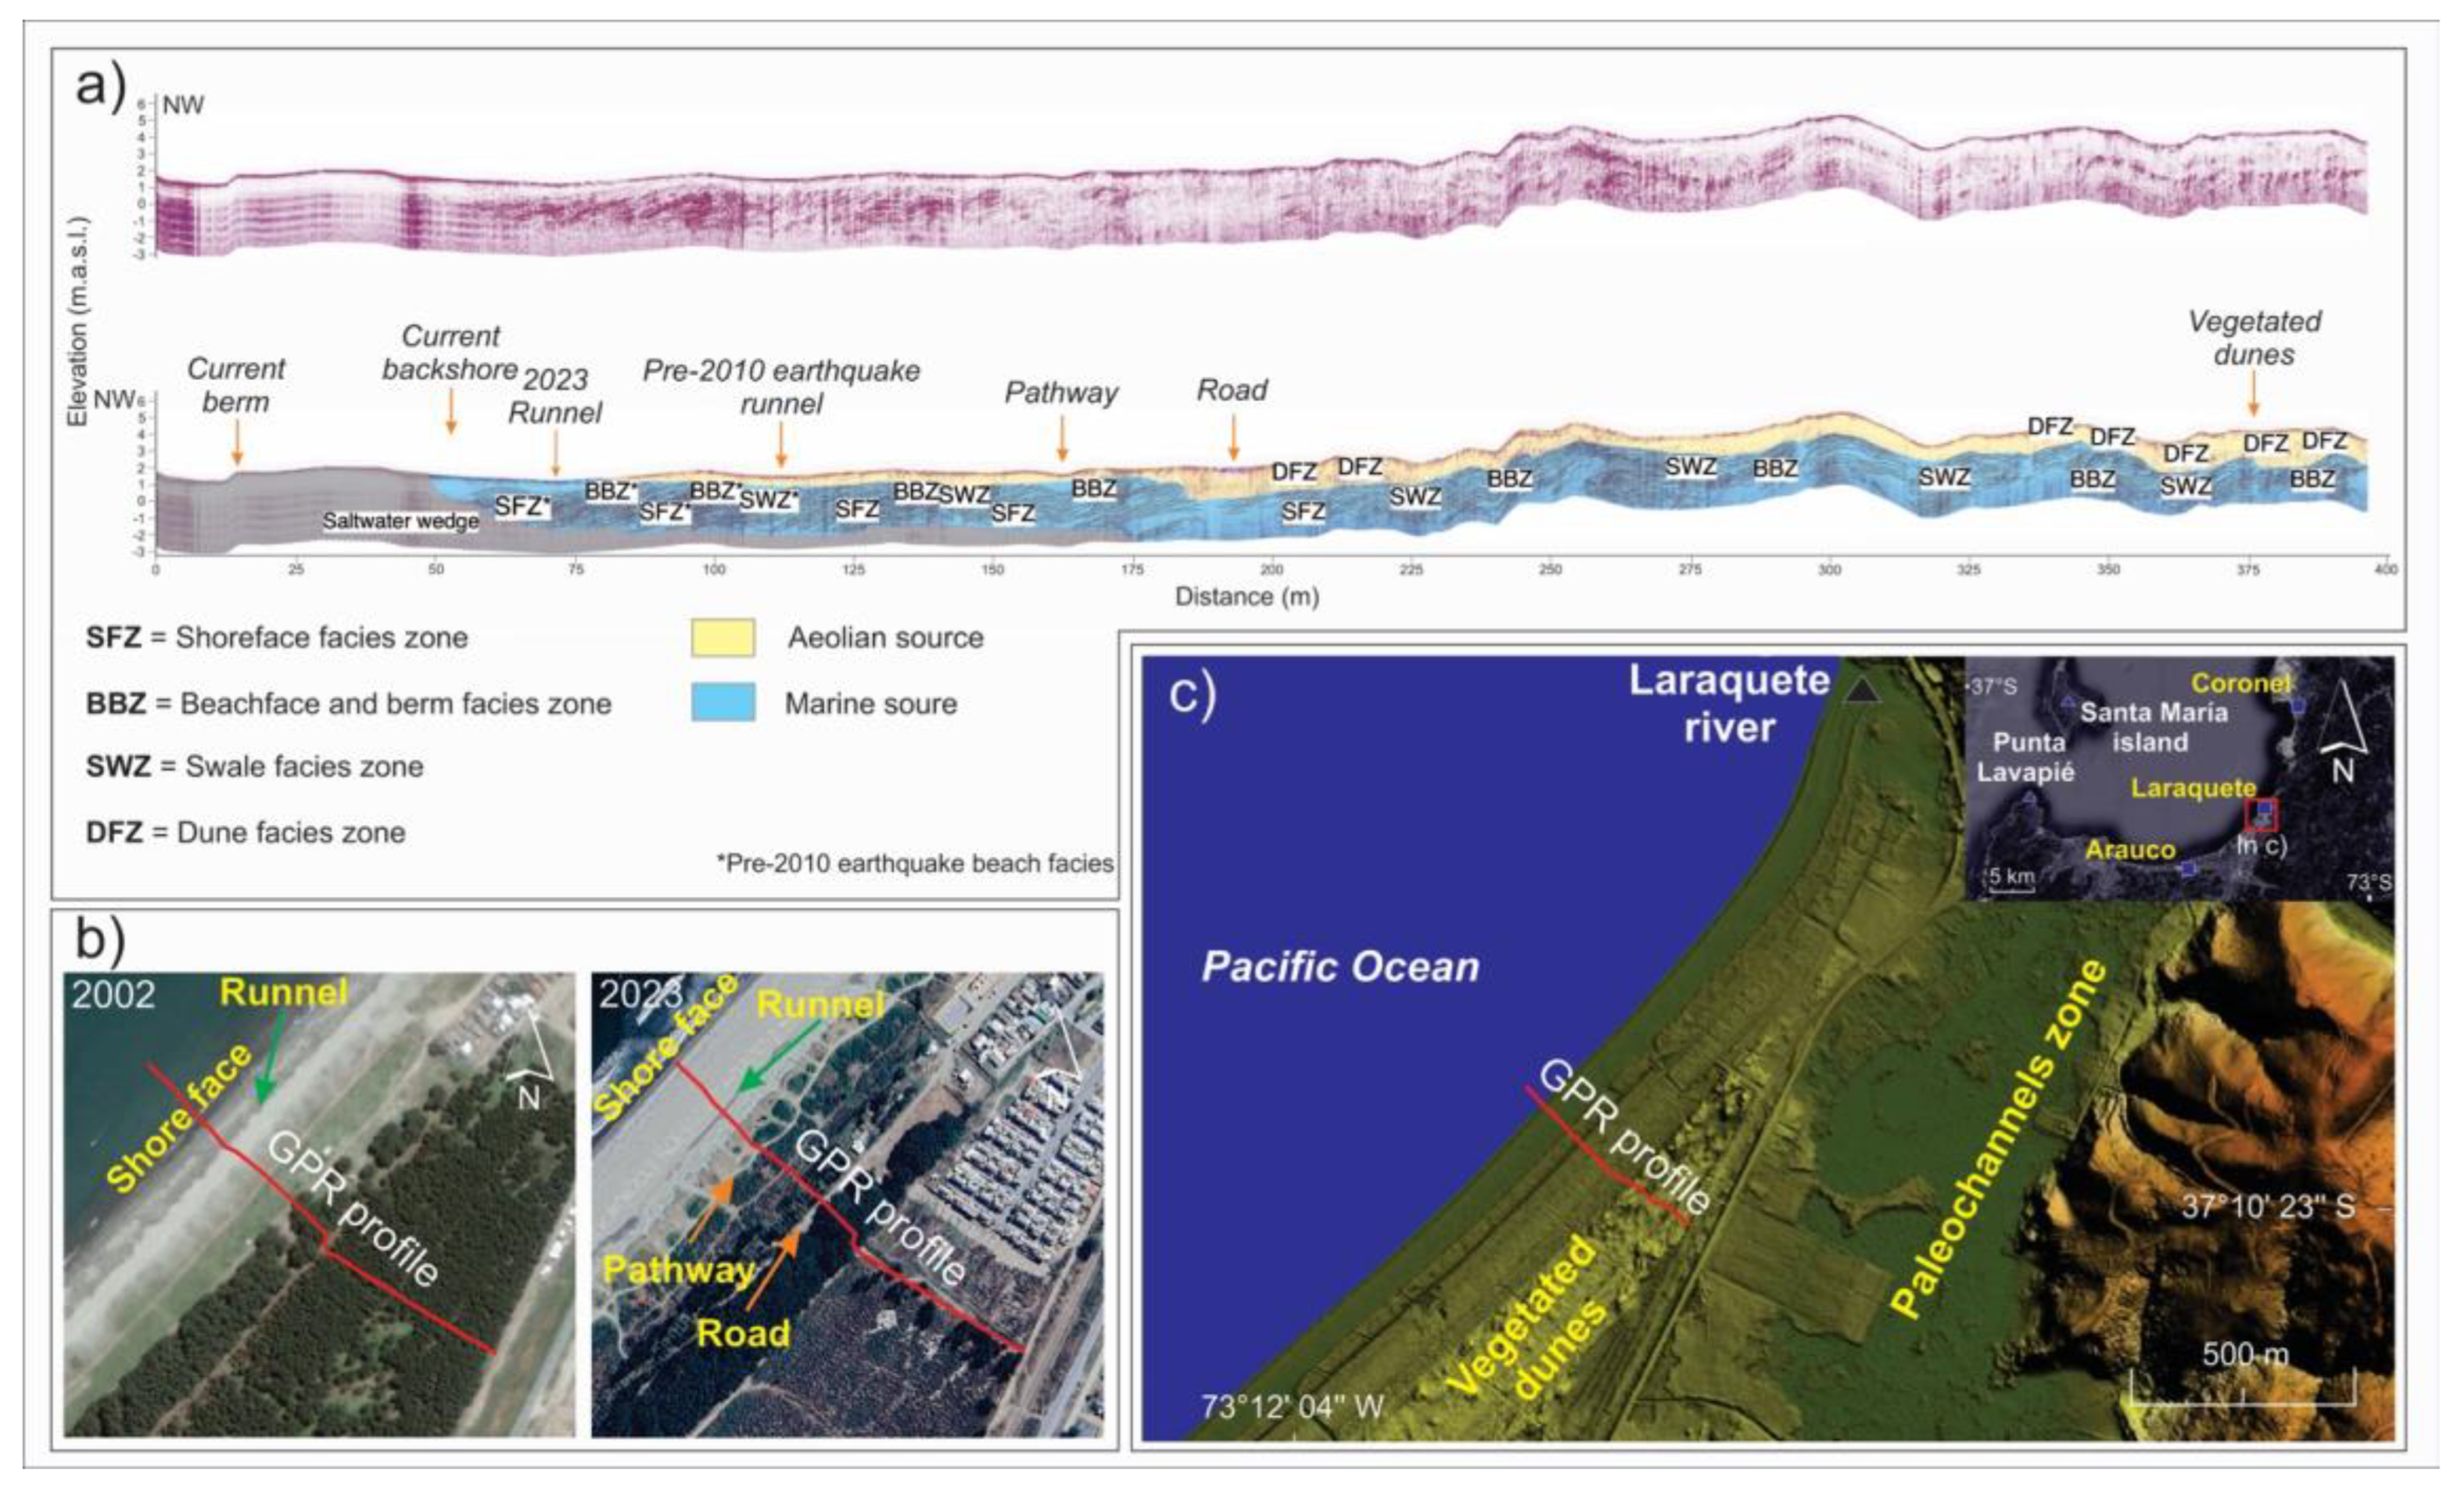Viewport: 2464px width, 1495px height.
Task: Click the orange arrow under Vegetated dunes
Action: click(x=2253, y=393)
